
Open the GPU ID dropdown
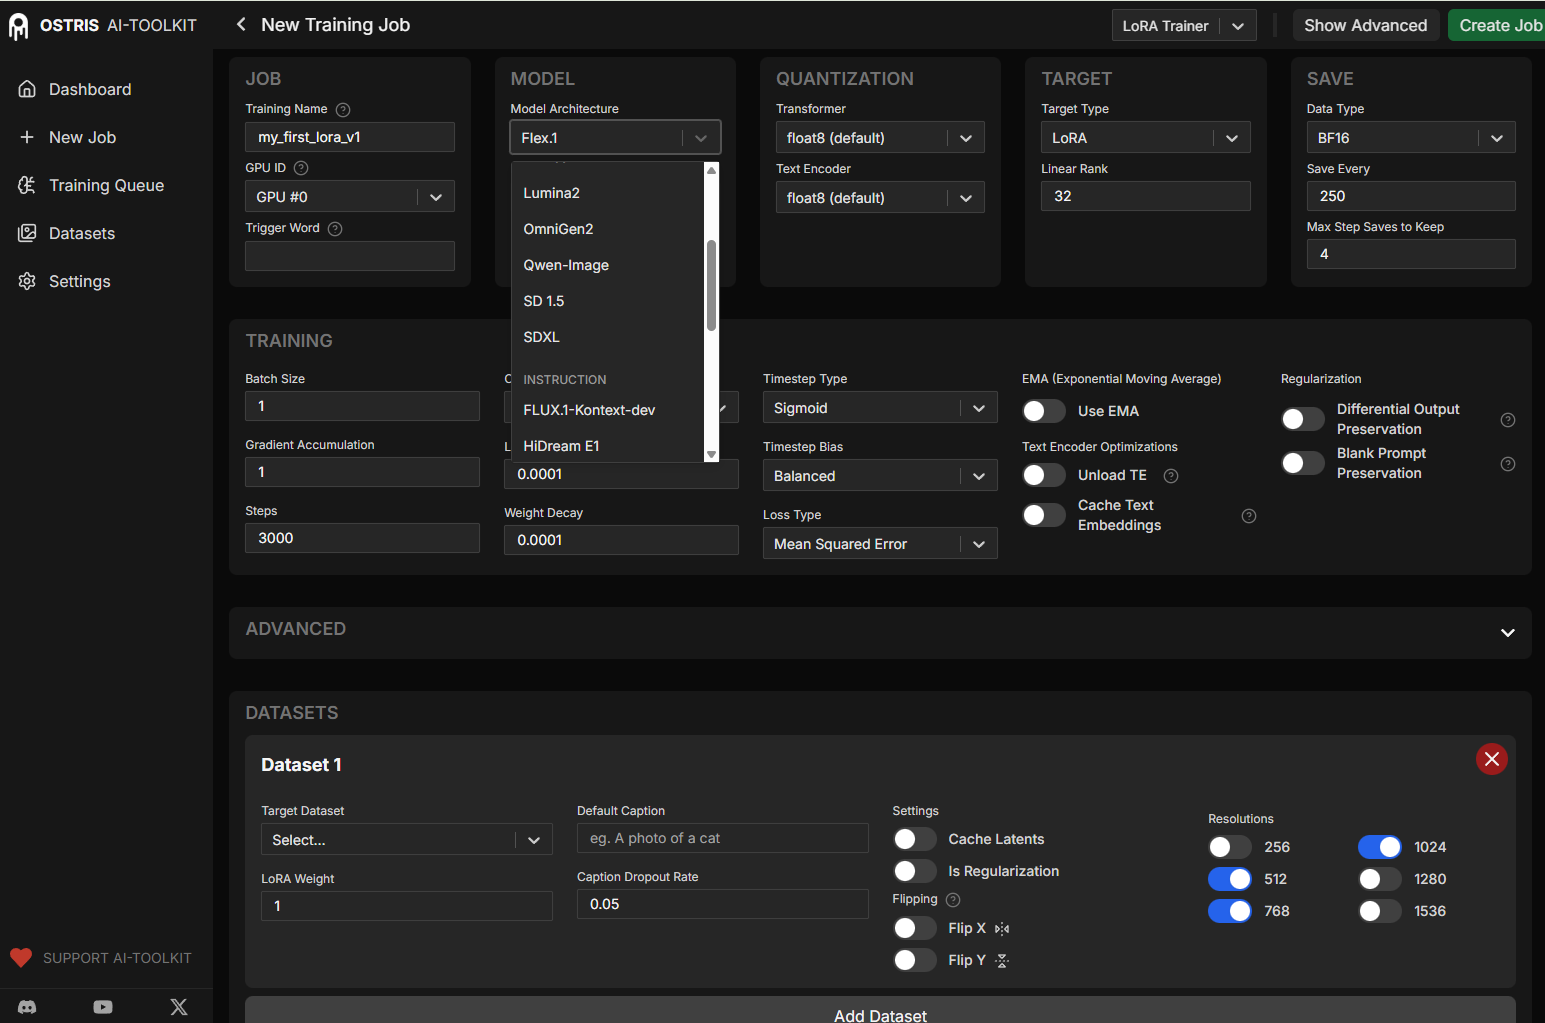point(350,197)
